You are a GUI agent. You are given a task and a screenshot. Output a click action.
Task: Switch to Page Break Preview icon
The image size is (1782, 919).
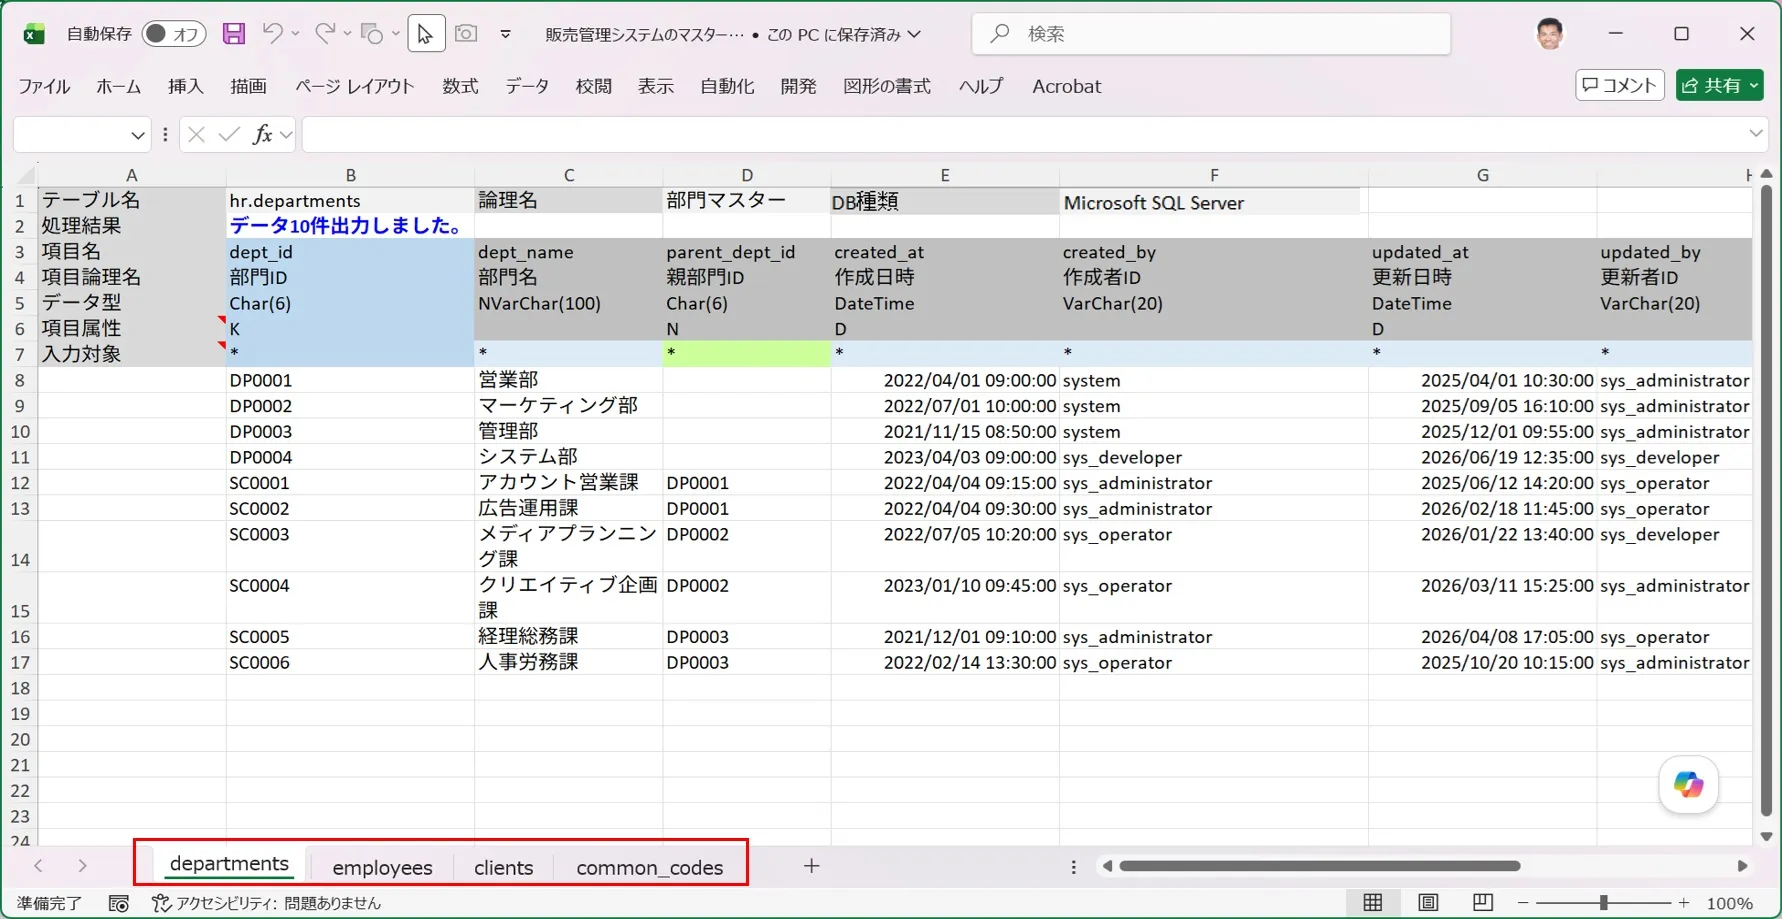click(x=1483, y=903)
